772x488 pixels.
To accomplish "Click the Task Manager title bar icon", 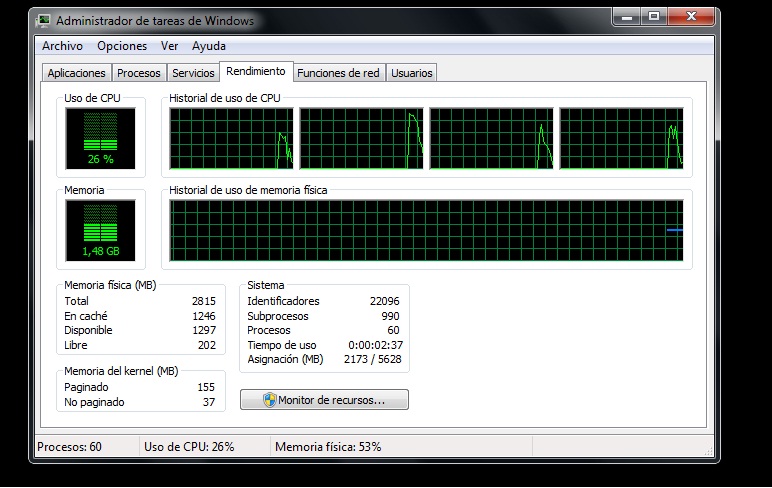I will coord(44,21).
